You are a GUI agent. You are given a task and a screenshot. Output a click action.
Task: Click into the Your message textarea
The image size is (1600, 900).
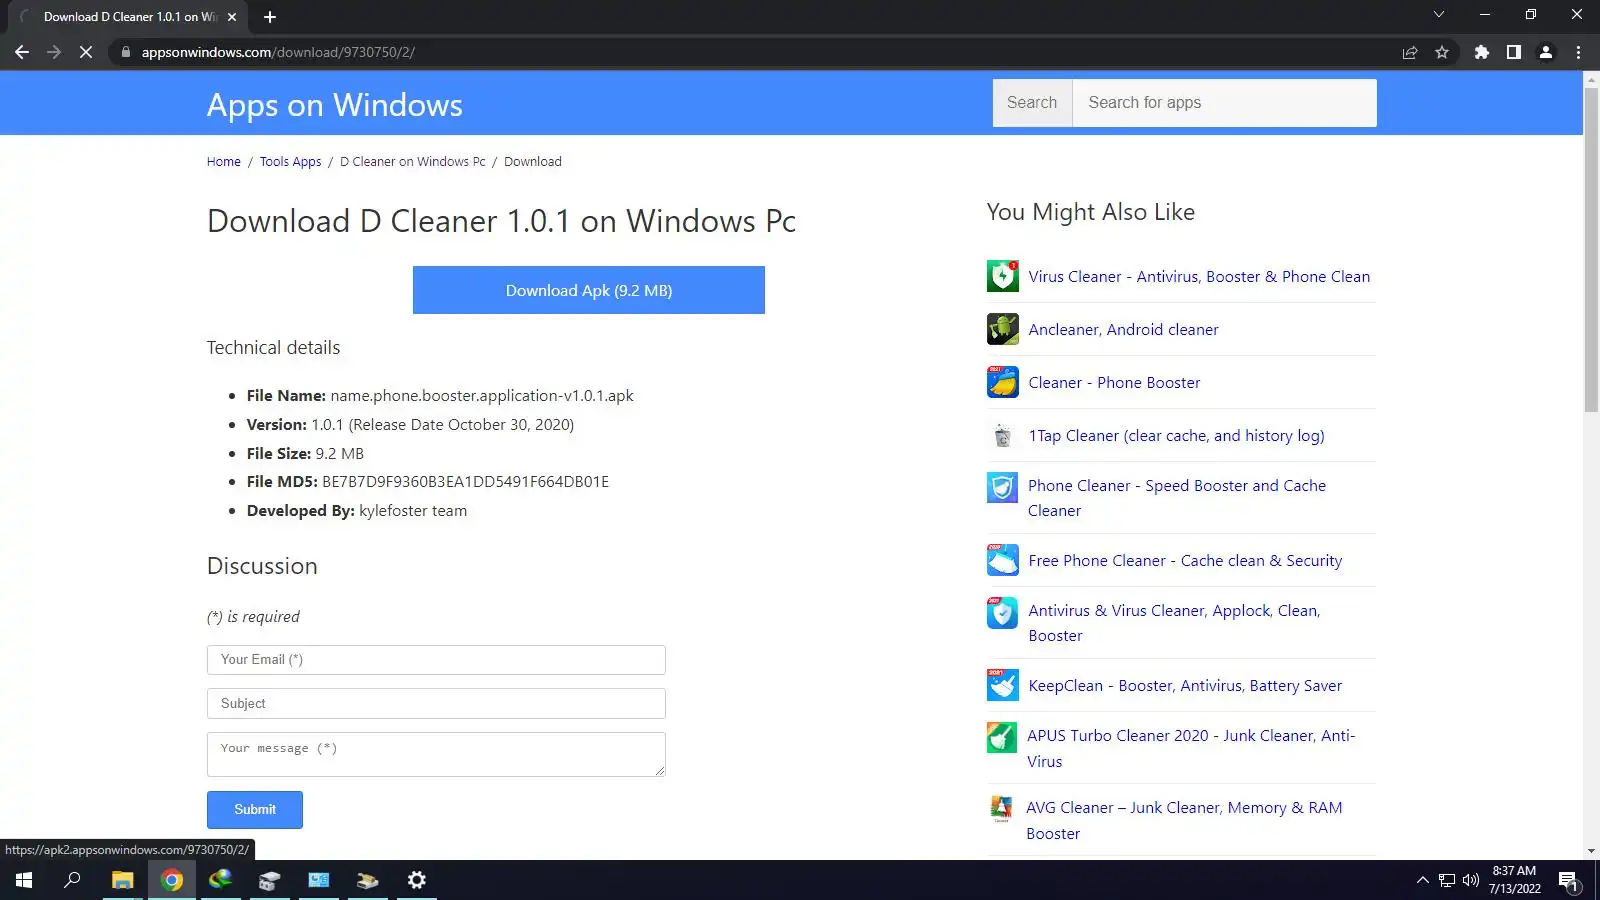[x=436, y=754]
